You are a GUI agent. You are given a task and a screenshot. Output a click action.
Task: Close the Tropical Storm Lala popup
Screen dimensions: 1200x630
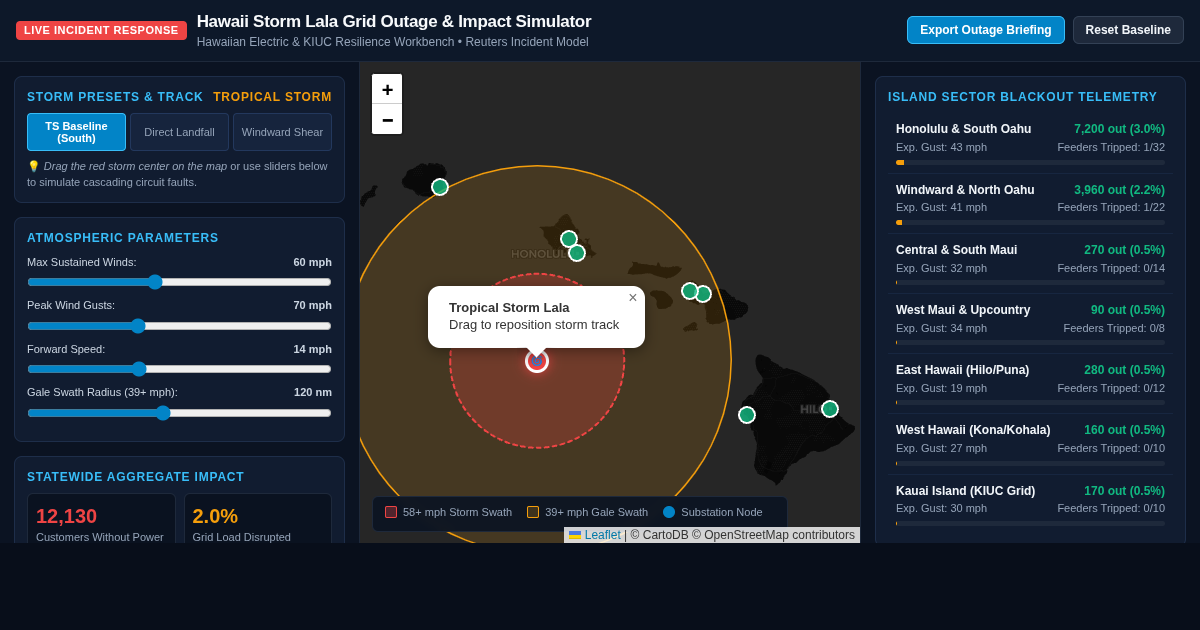632,298
